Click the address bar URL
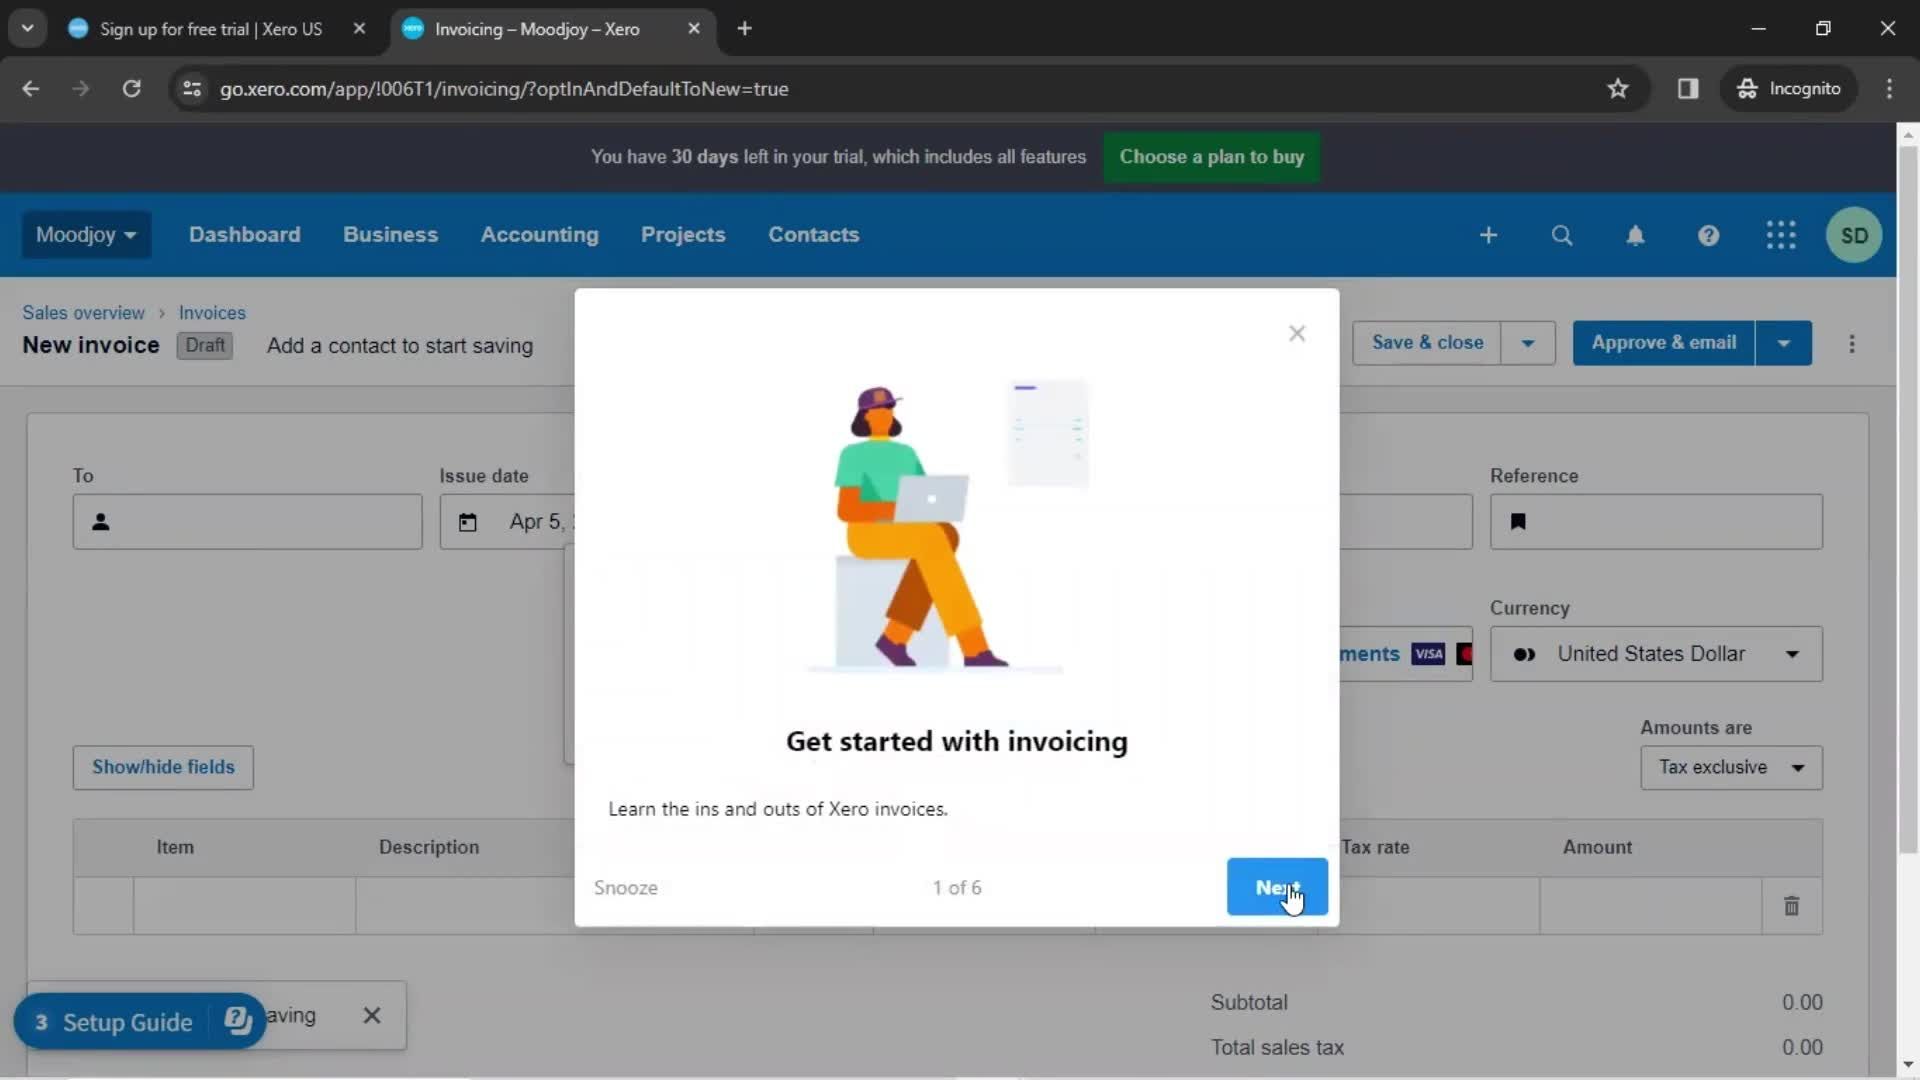This screenshot has height=1080, width=1920. coord(504,89)
